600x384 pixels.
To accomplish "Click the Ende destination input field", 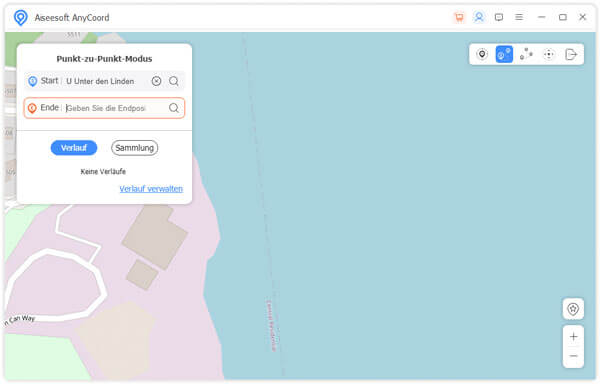I will (x=115, y=108).
